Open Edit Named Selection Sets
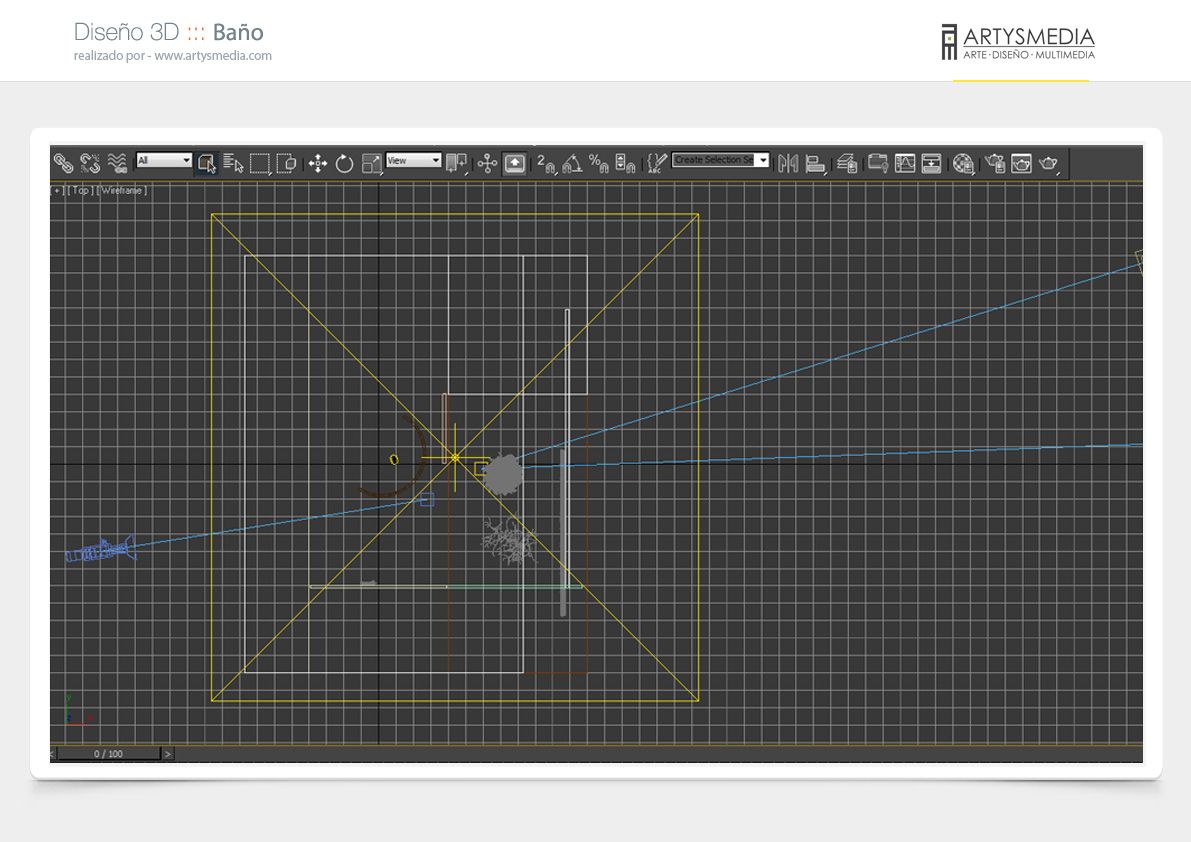Viewport: 1191px width, 842px height. 657,163
